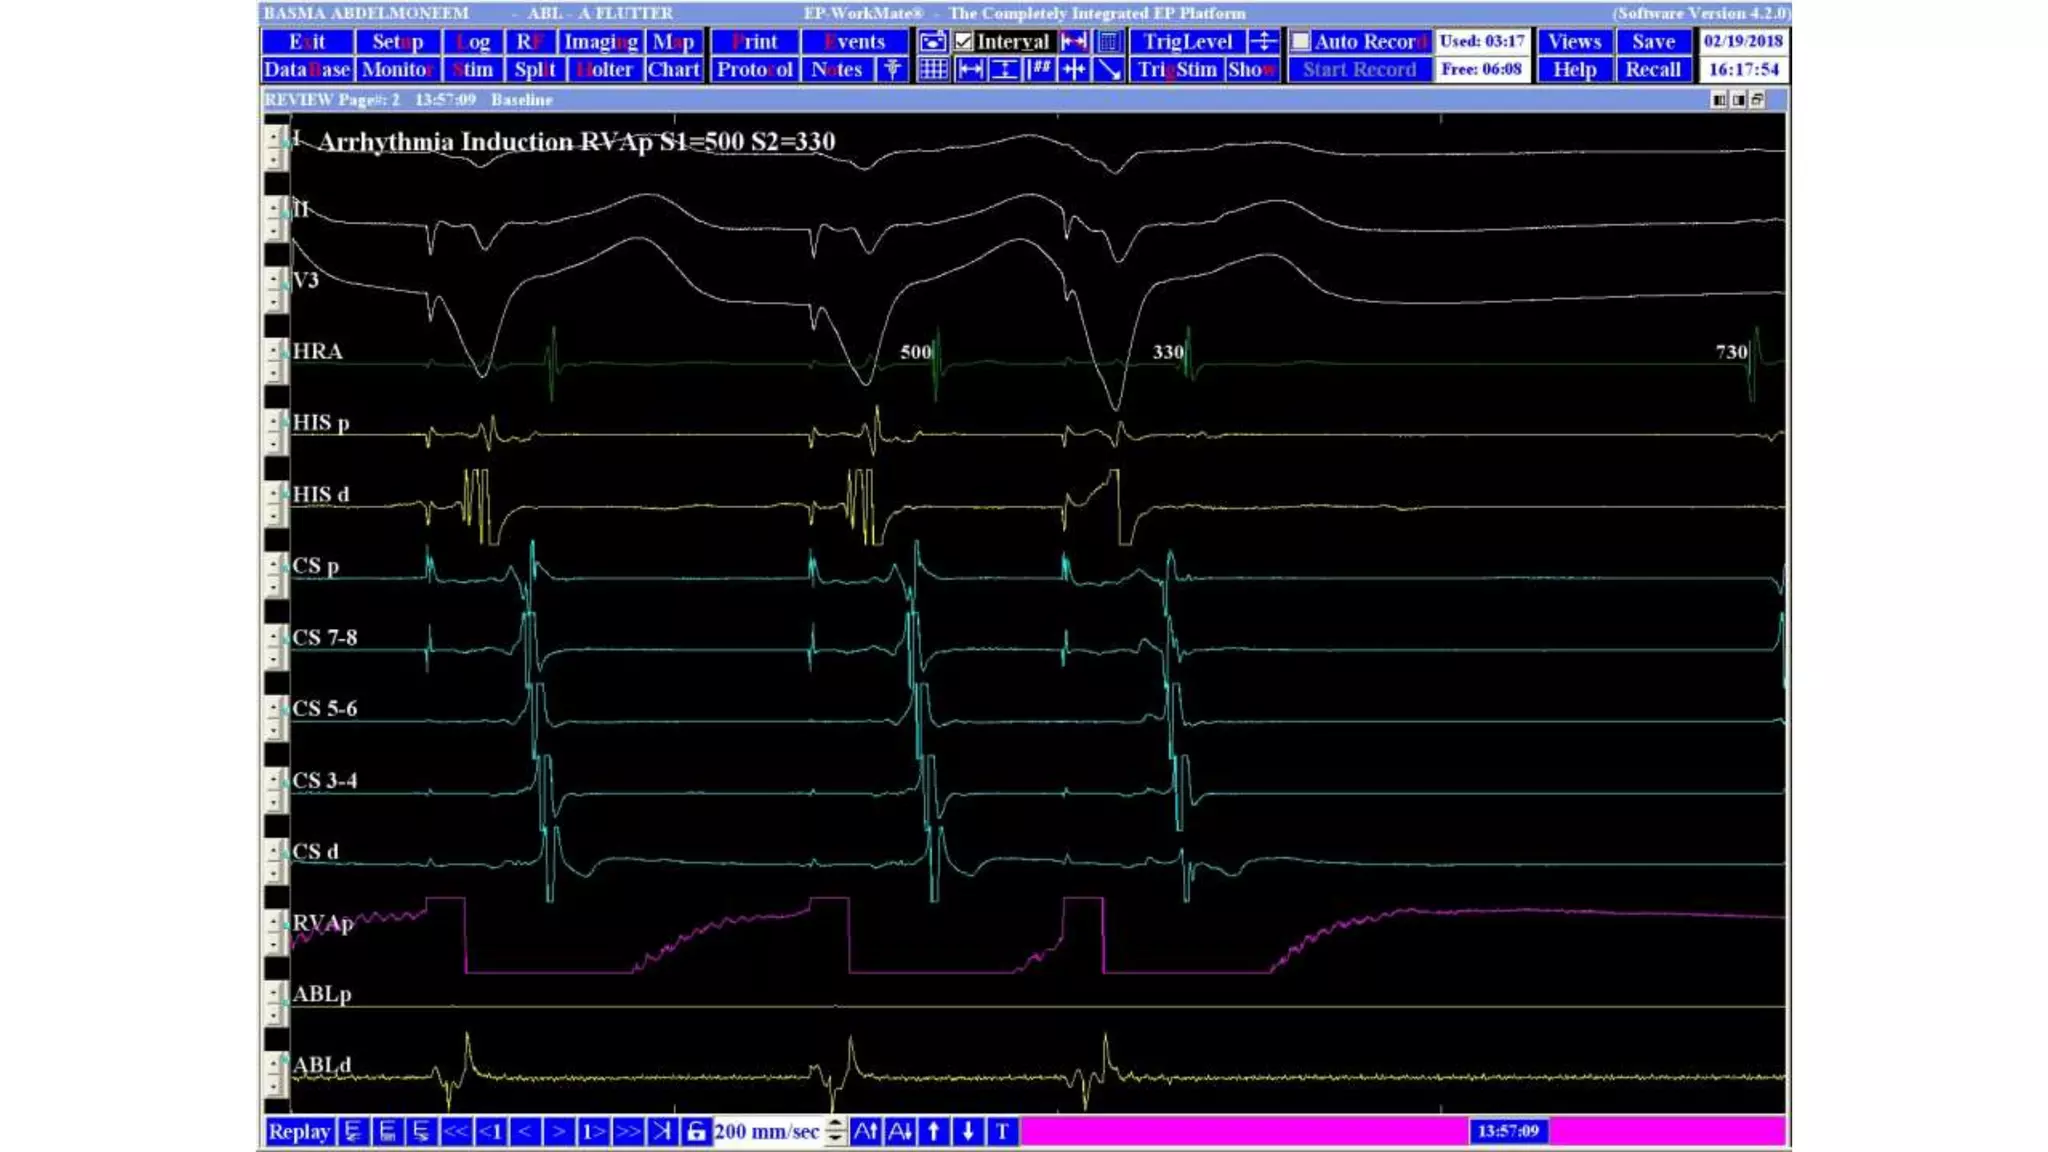Click the antenna icon next to Notes
This screenshot has width=2048, height=1152.
click(892, 70)
